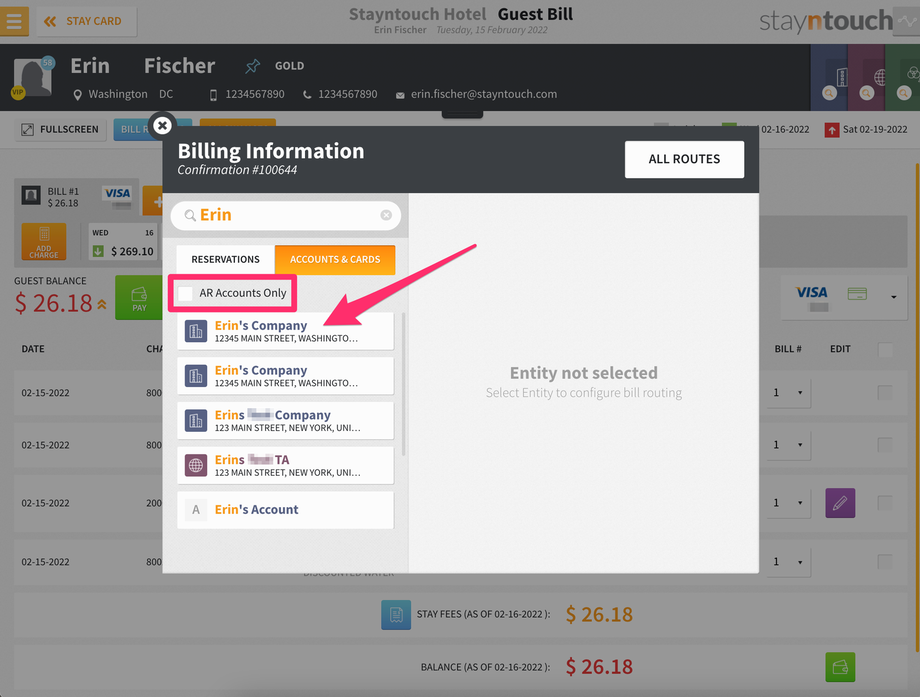Open bill number dropdown for fourth charge row
This screenshot has height=697, width=920.
point(789,561)
